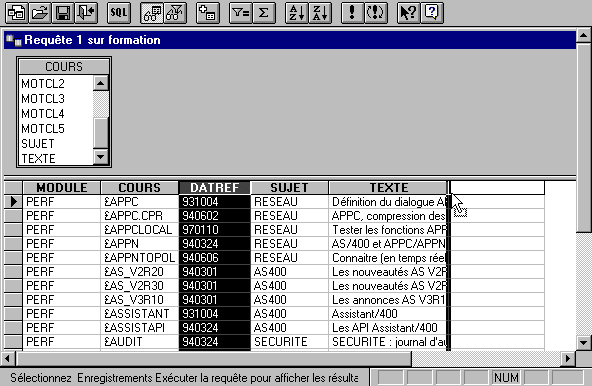Run query now with exclamation icon
The width and height of the screenshot is (592, 386).
click(x=352, y=12)
